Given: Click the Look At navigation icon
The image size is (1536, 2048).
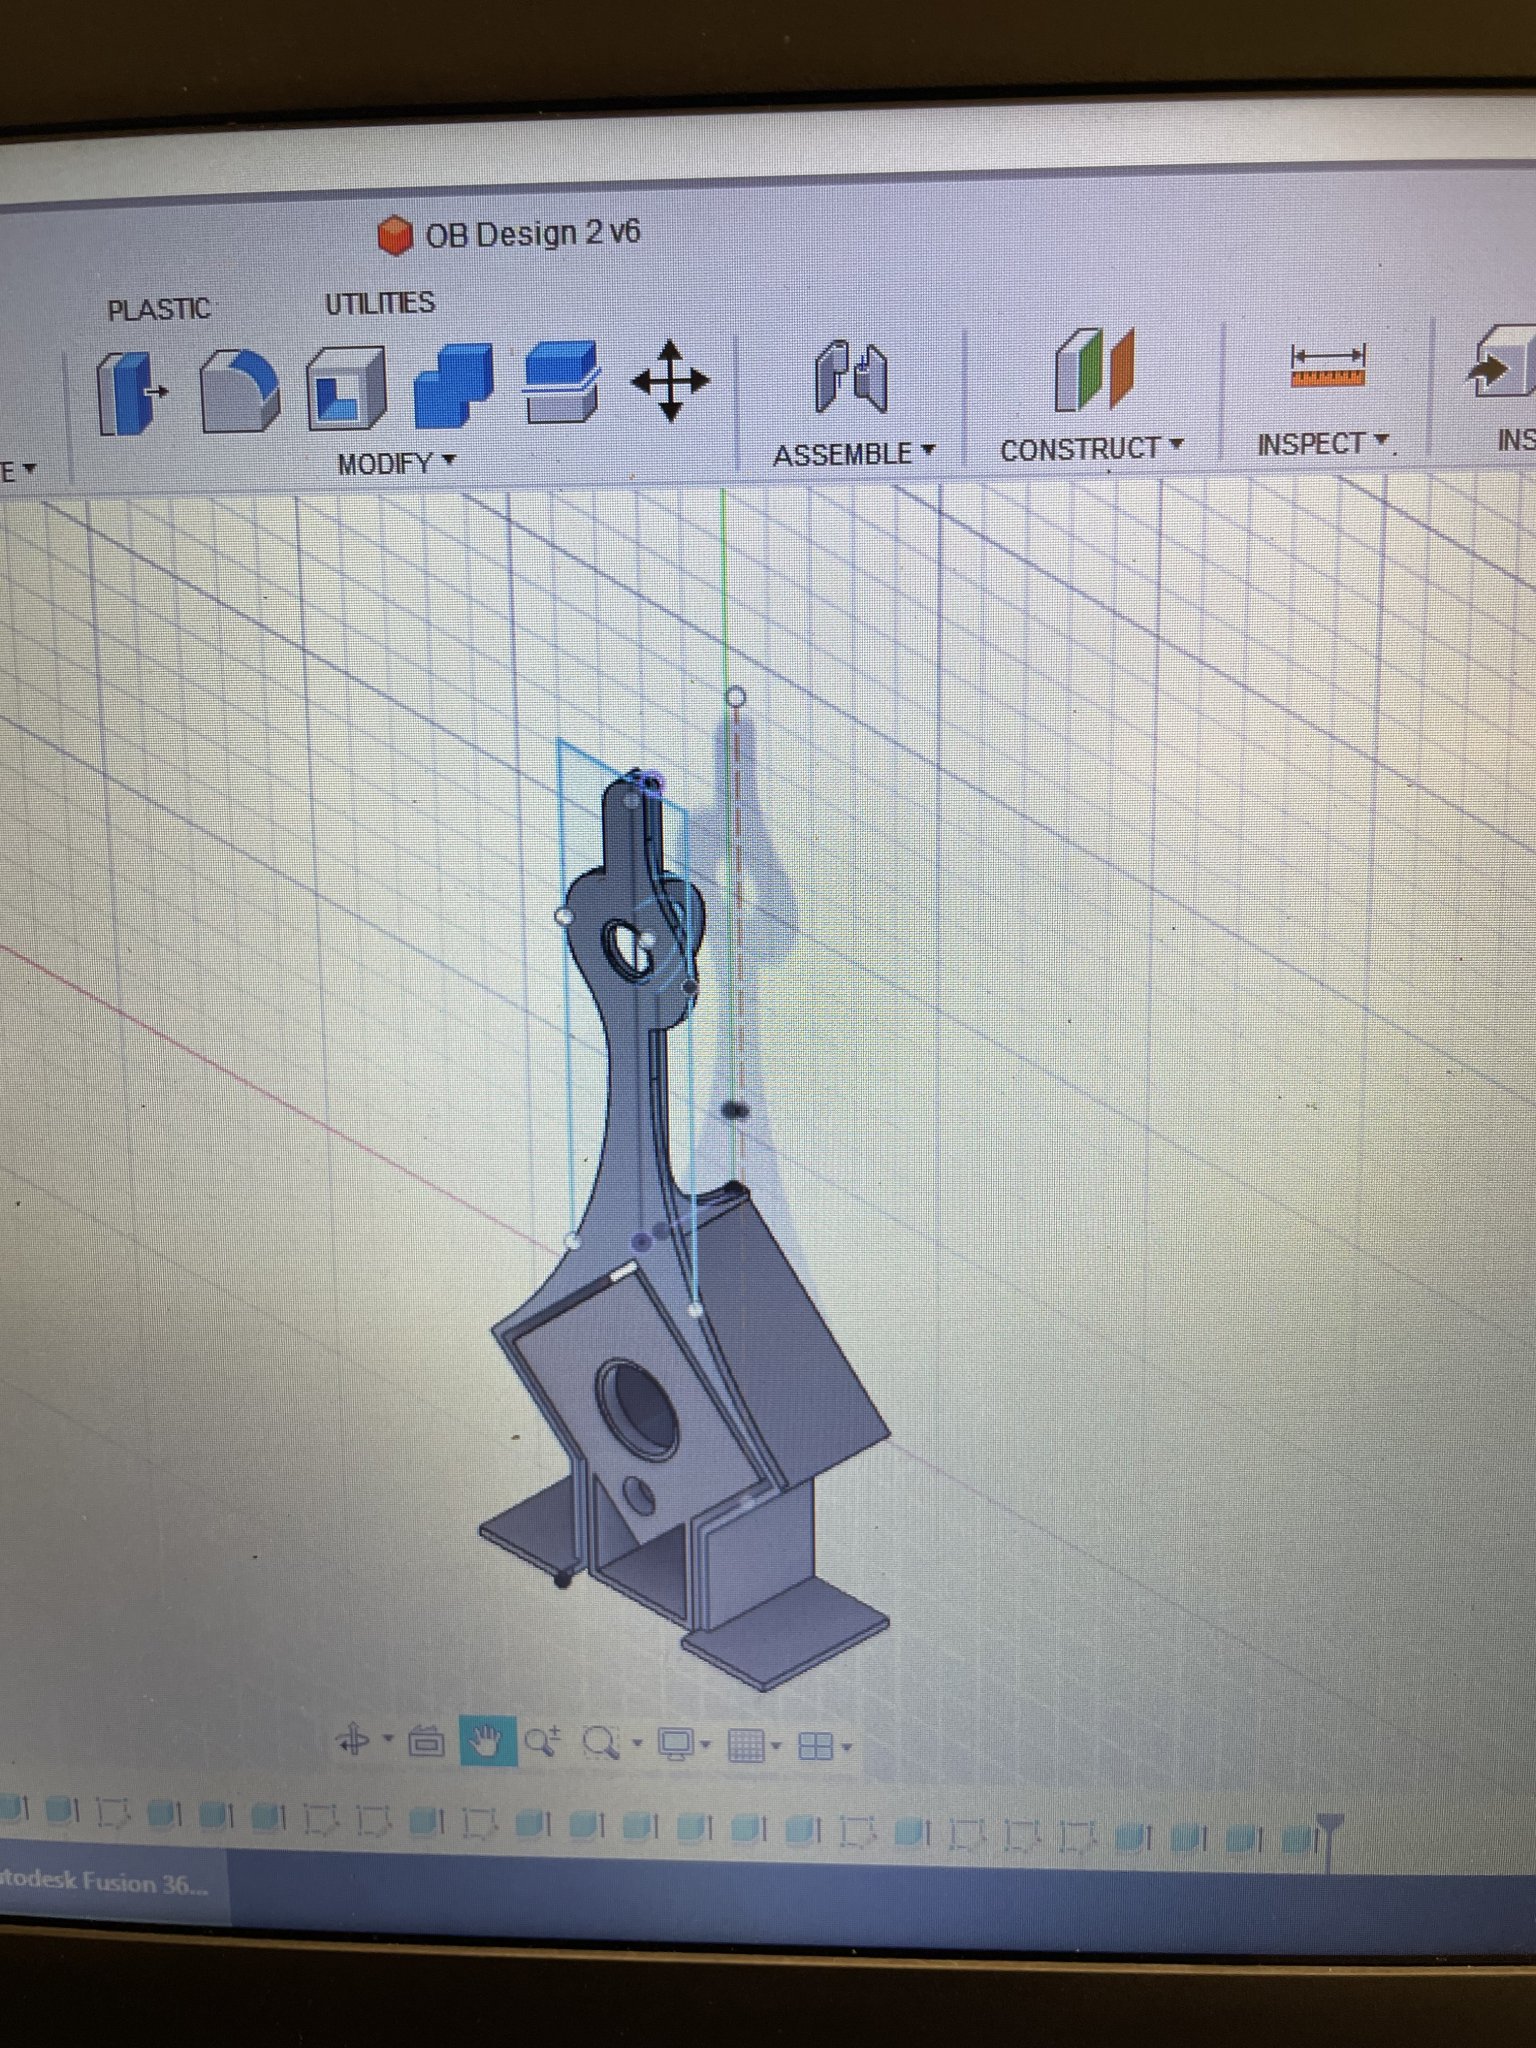Looking at the screenshot, I should 427,1742.
